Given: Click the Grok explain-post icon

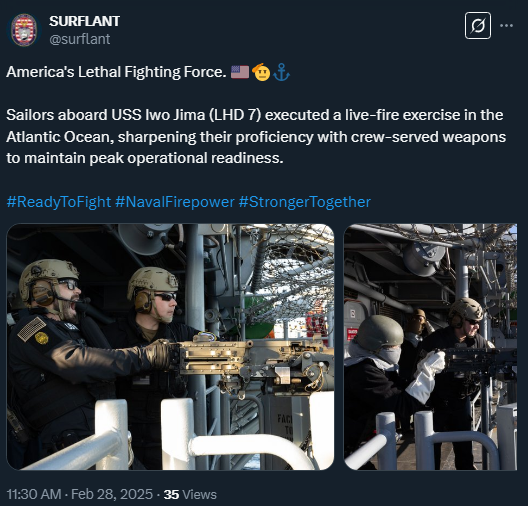Looking at the screenshot, I should coord(477,26).
